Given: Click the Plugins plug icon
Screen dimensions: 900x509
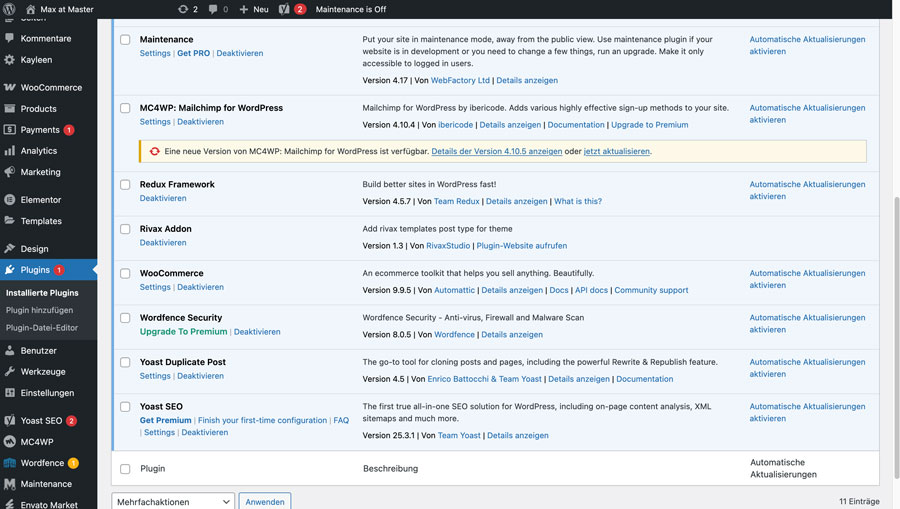Looking at the screenshot, I should click(x=9, y=270).
